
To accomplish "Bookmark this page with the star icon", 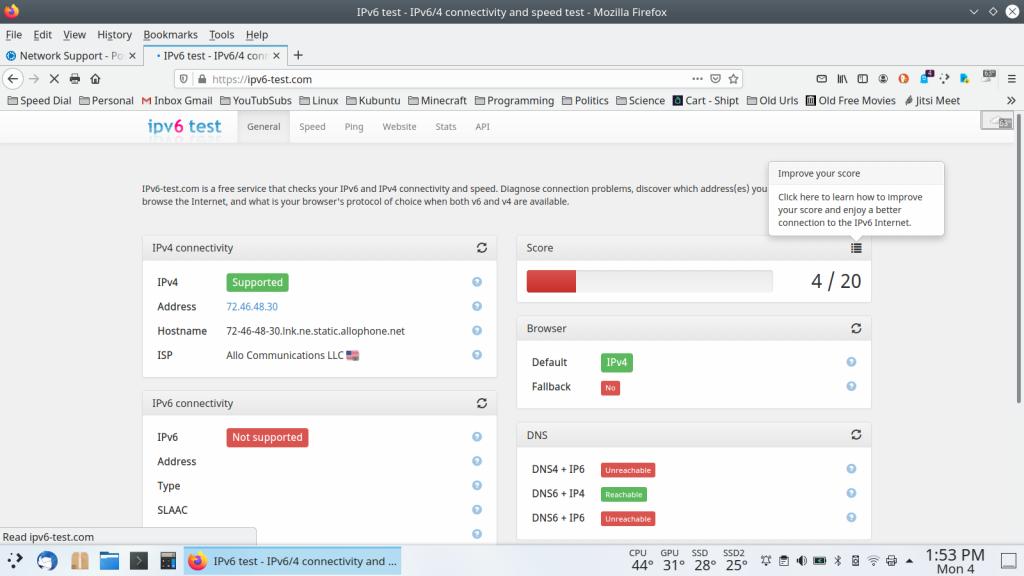I will (x=734, y=79).
